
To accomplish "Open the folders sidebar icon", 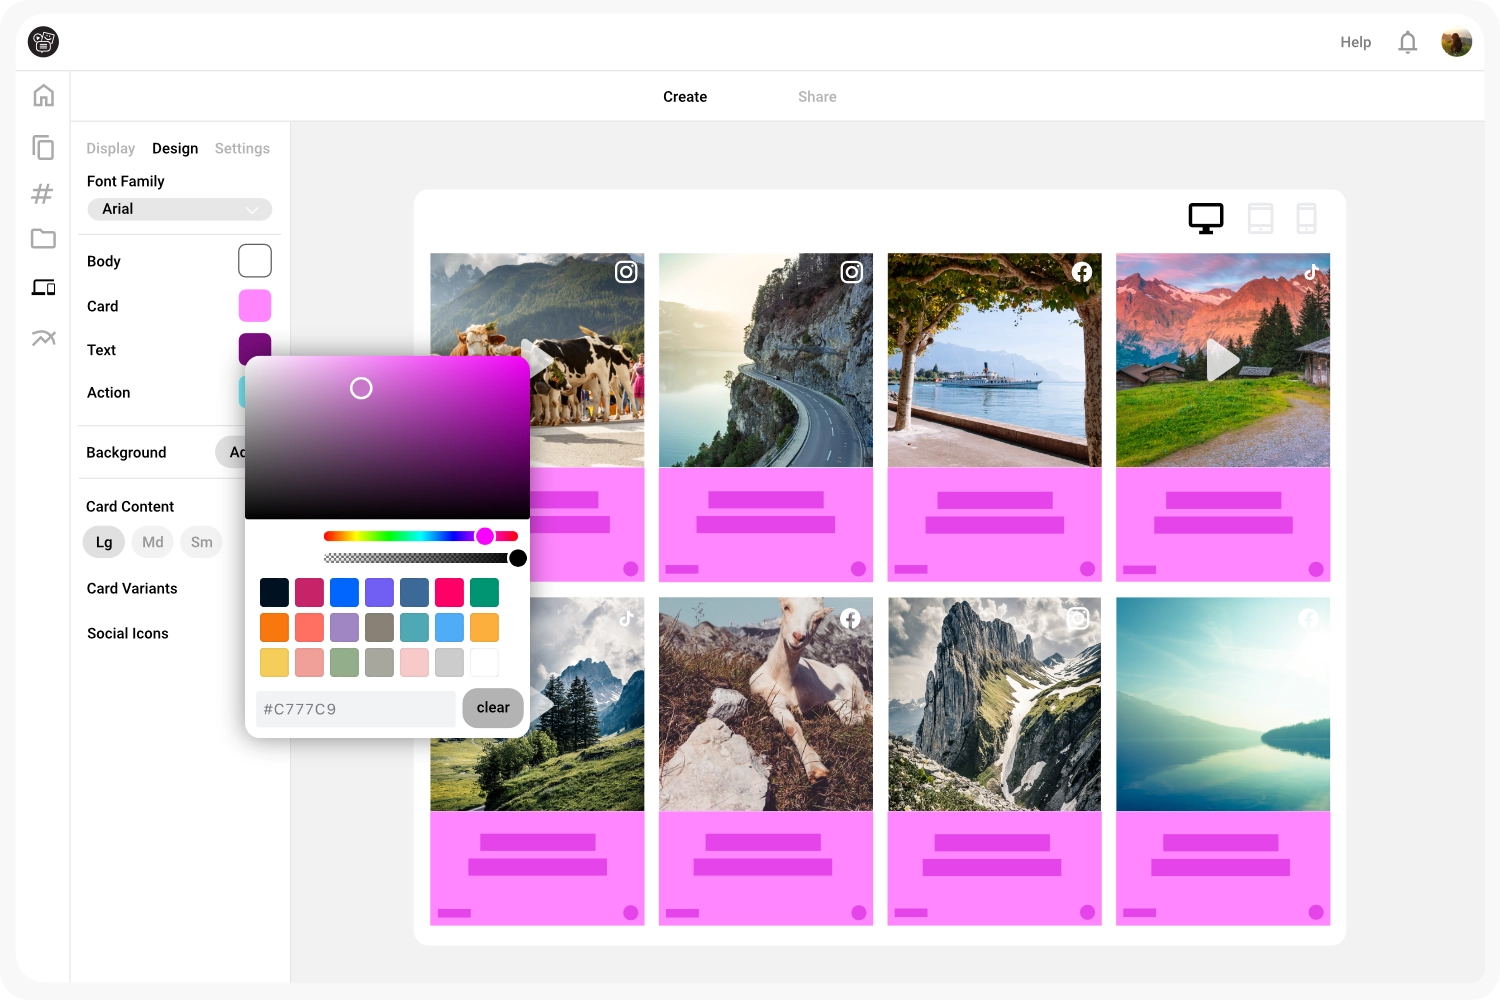I will tap(43, 239).
